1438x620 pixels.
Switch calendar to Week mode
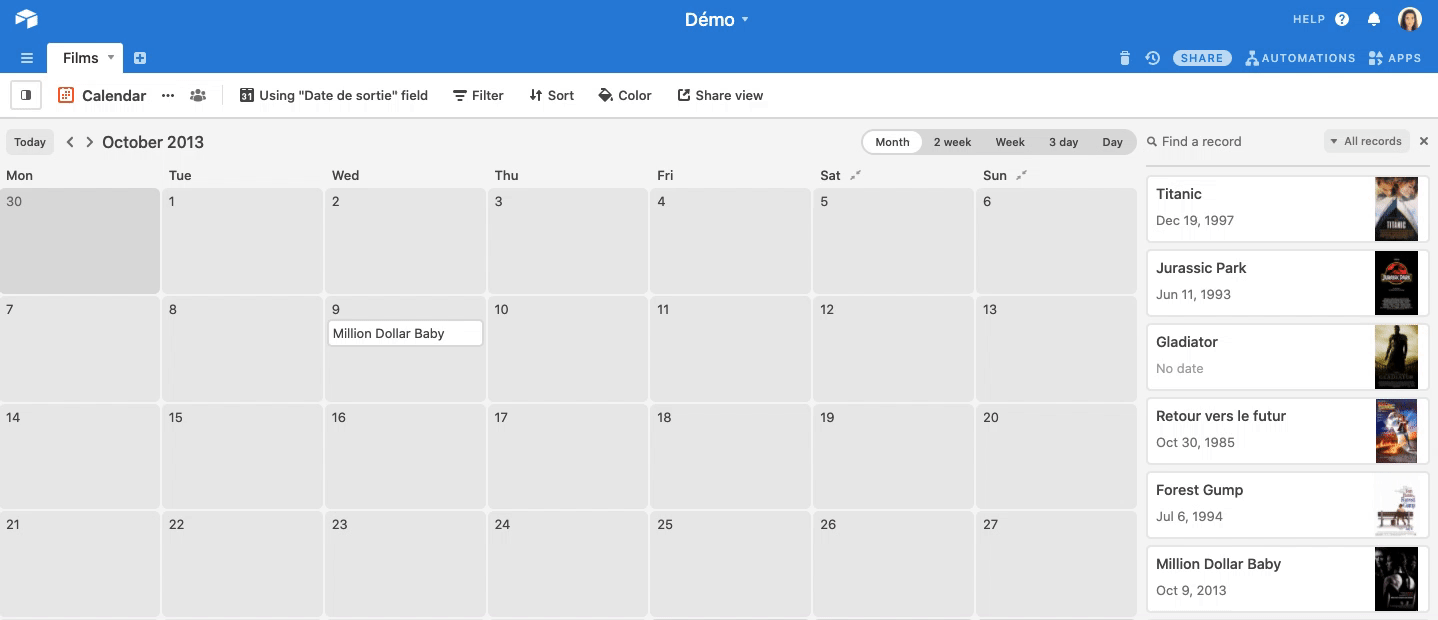pos(1010,142)
